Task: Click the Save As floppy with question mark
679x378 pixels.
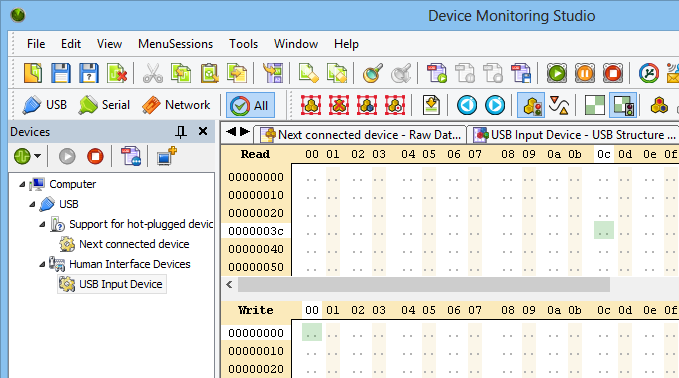Action: pyautogui.click(x=89, y=73)
